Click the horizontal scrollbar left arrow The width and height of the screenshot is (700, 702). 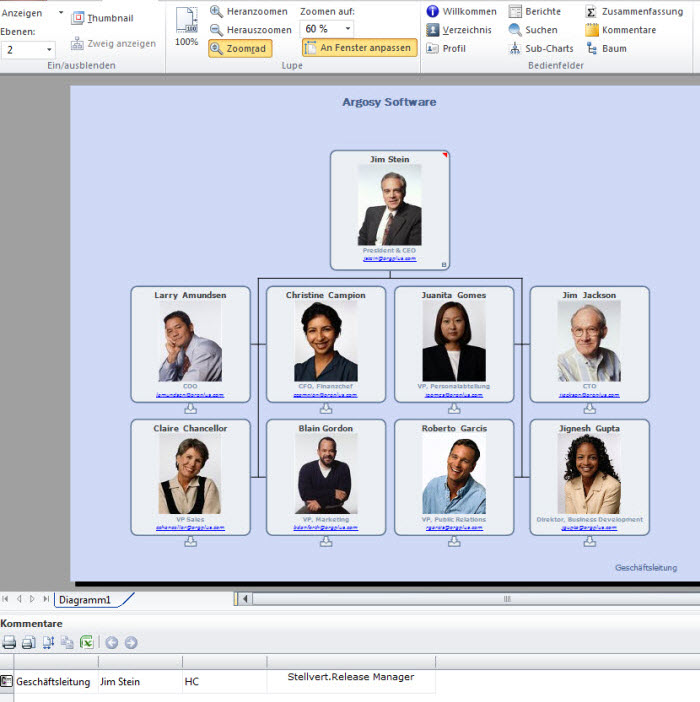pyautogui.click(x=245, y=599)
